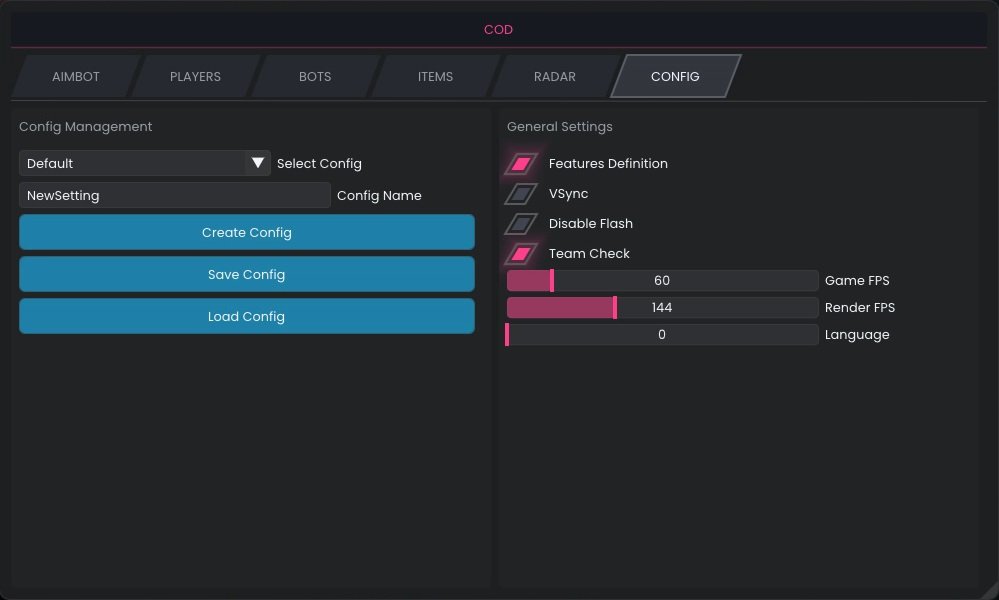Enable the VSync checkbox
The width and height of the screenshot is (999, 600).
click(x=521, y=194)
